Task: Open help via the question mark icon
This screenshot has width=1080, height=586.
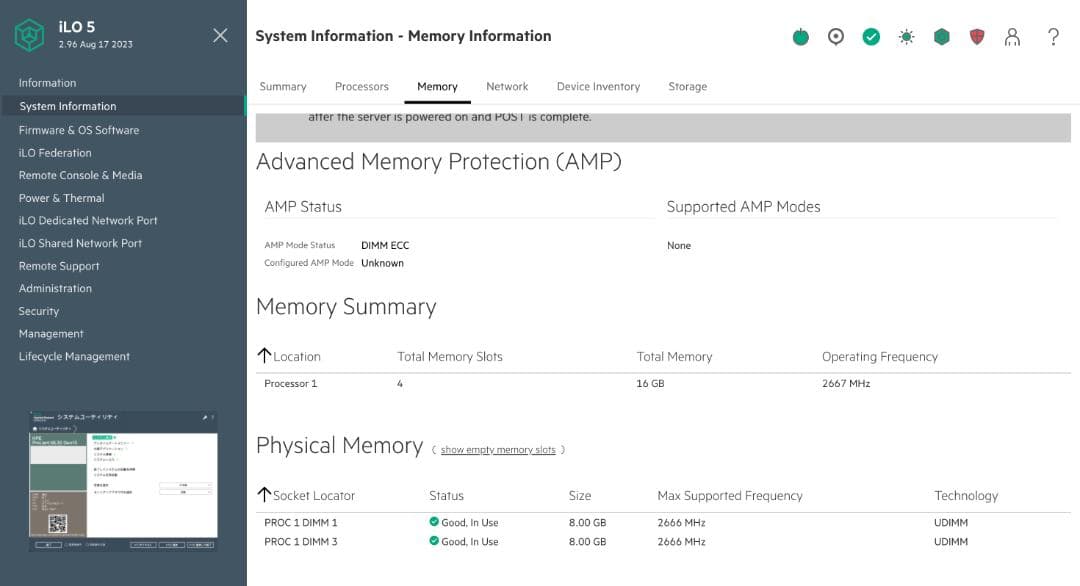Action: point(1050,37)
